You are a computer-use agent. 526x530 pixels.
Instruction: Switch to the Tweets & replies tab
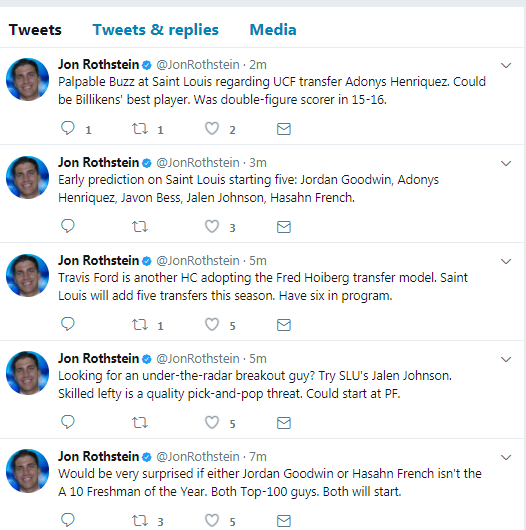click(x=156, y=30)
